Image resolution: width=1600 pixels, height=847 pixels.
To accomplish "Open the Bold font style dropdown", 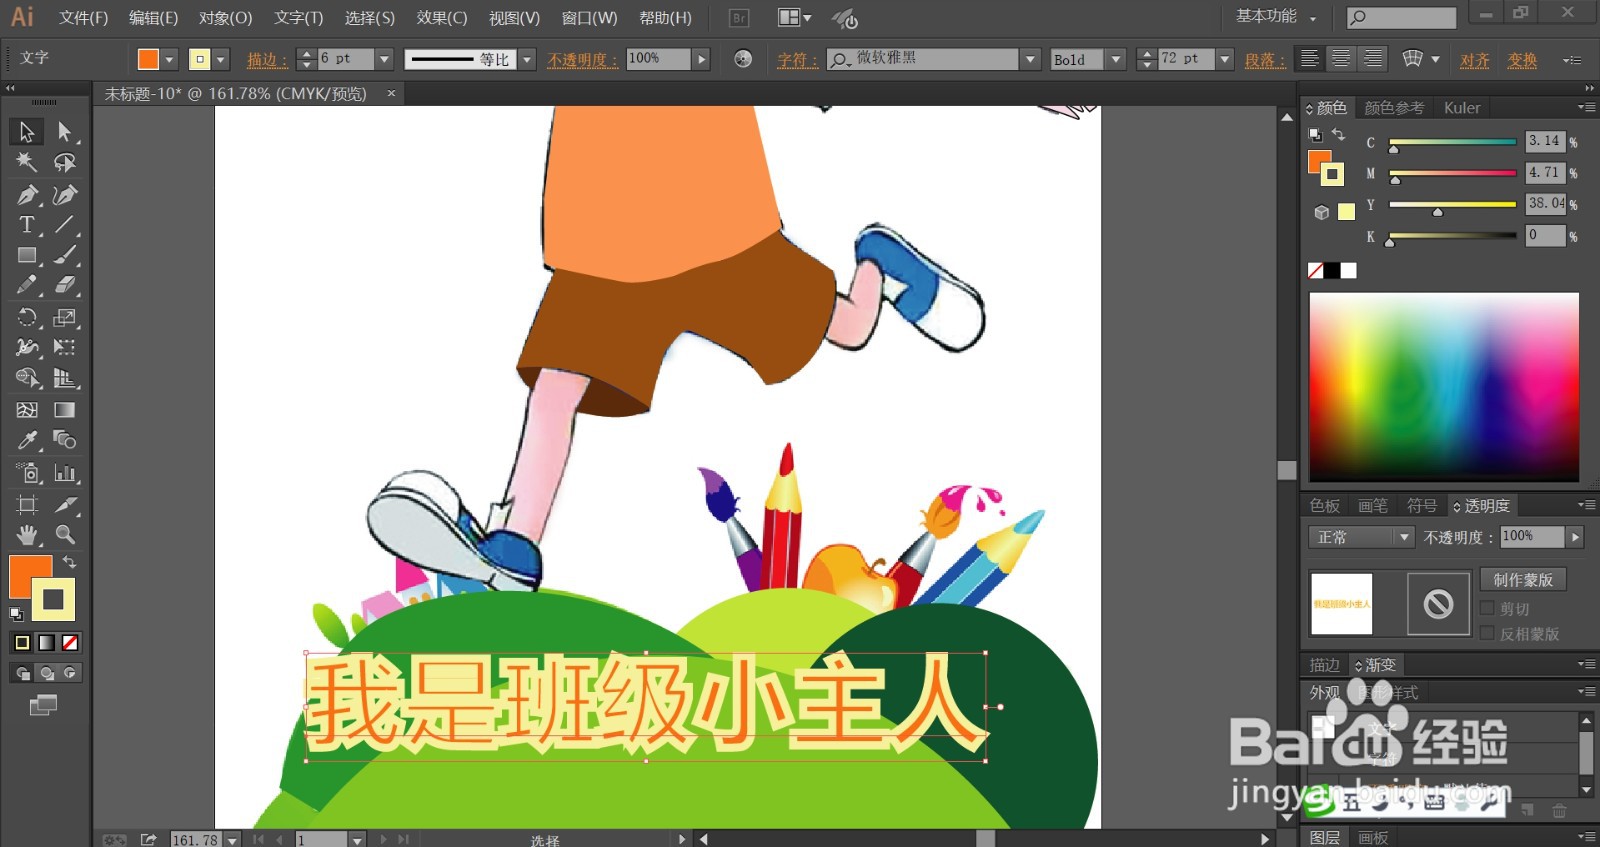I will [x=1116, y=59].
